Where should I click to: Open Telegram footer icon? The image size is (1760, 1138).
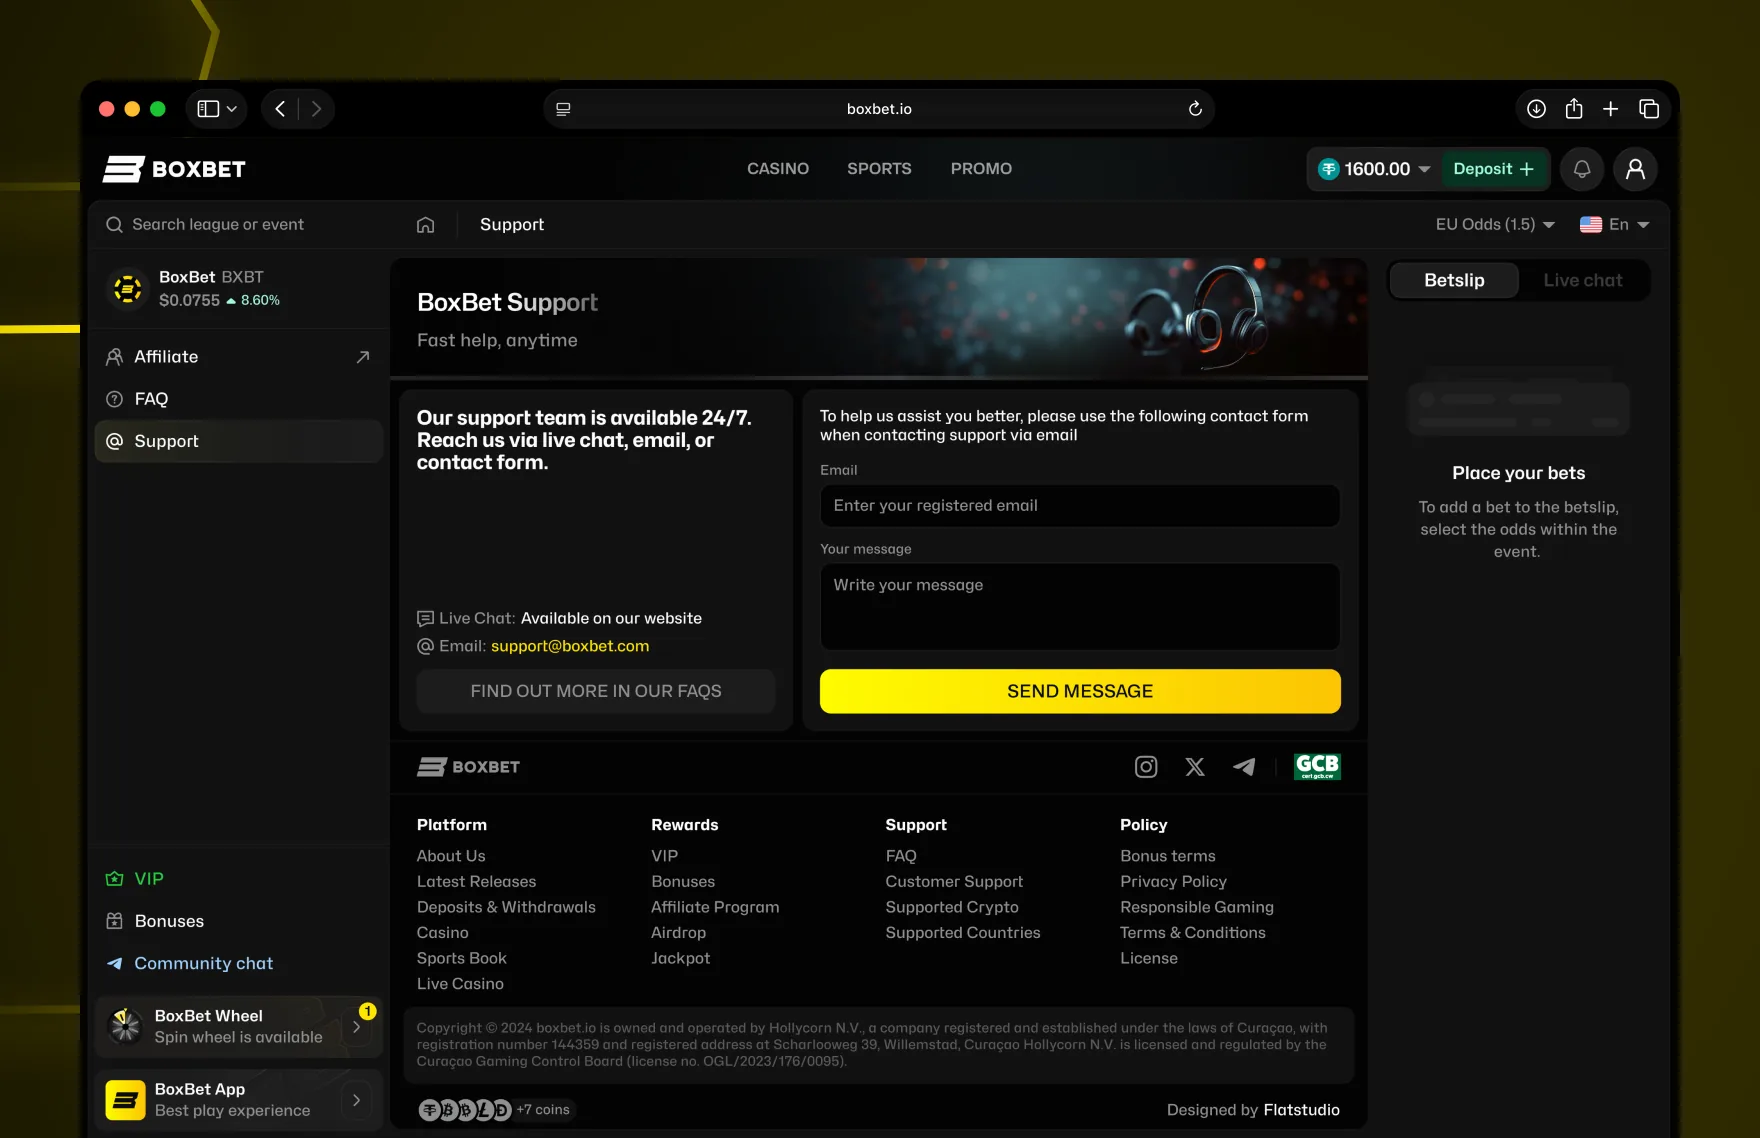click(x=1244, y=767)
